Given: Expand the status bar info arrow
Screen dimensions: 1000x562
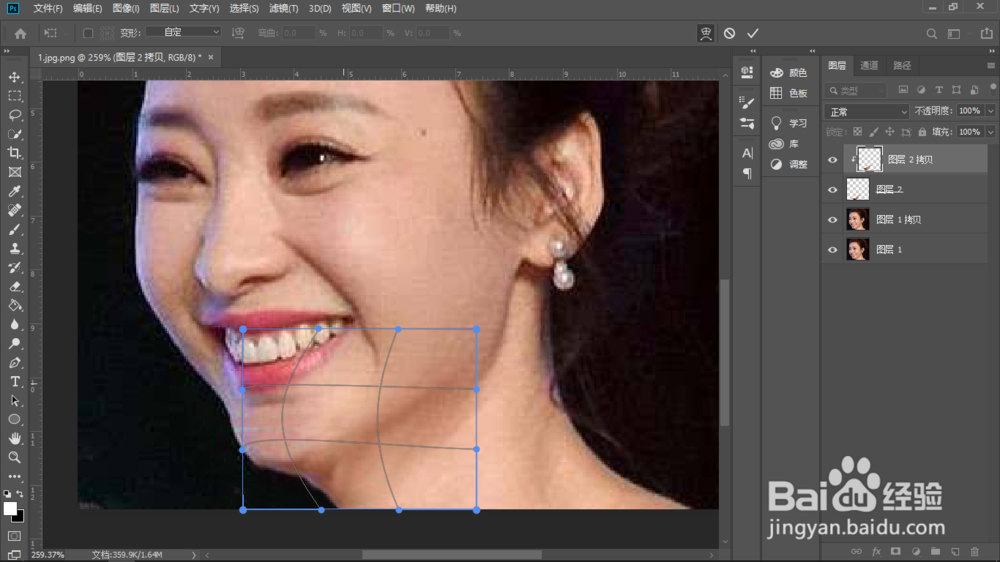Looking at the screenshot, I should [x=193, y=555].
